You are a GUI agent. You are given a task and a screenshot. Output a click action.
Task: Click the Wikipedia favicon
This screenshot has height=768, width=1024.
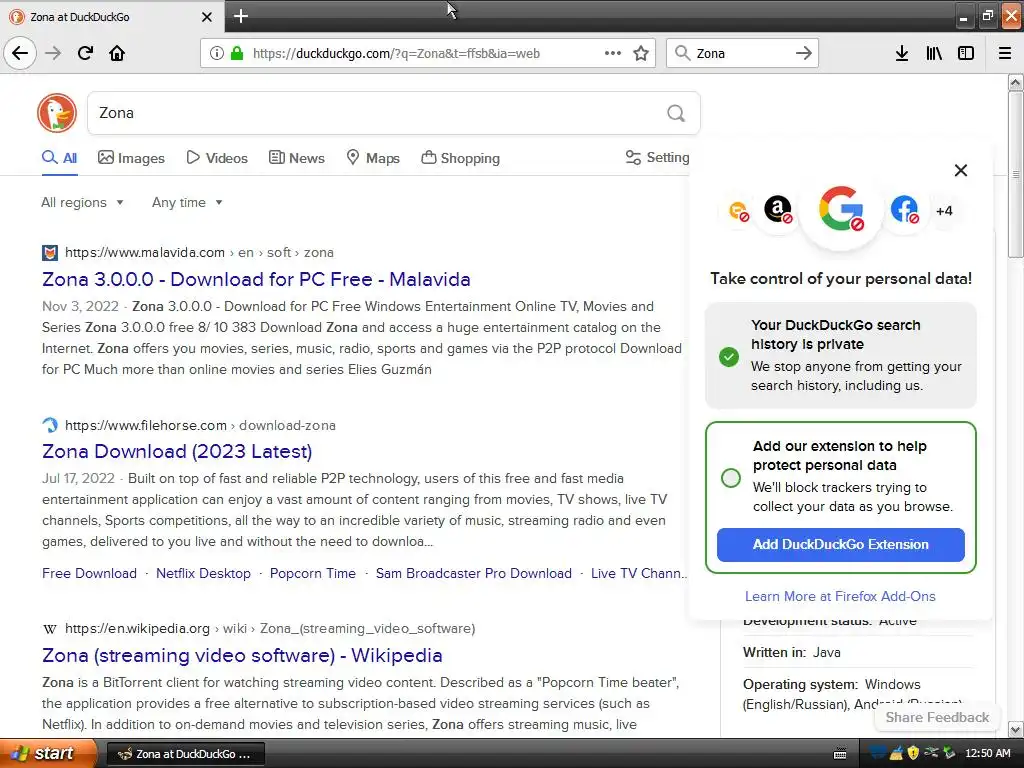[x=50, y=629]
